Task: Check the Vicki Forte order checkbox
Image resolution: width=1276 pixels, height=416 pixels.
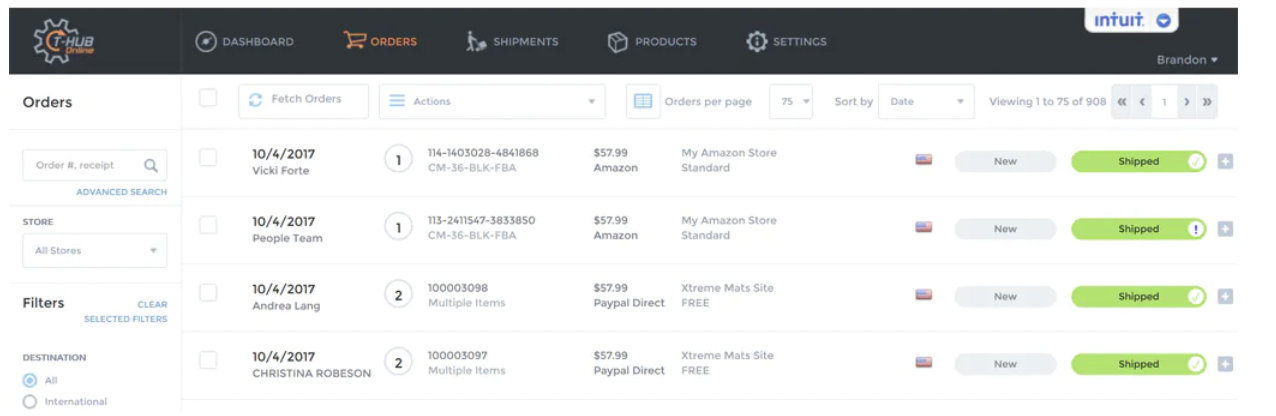Action: pos(208,158)
